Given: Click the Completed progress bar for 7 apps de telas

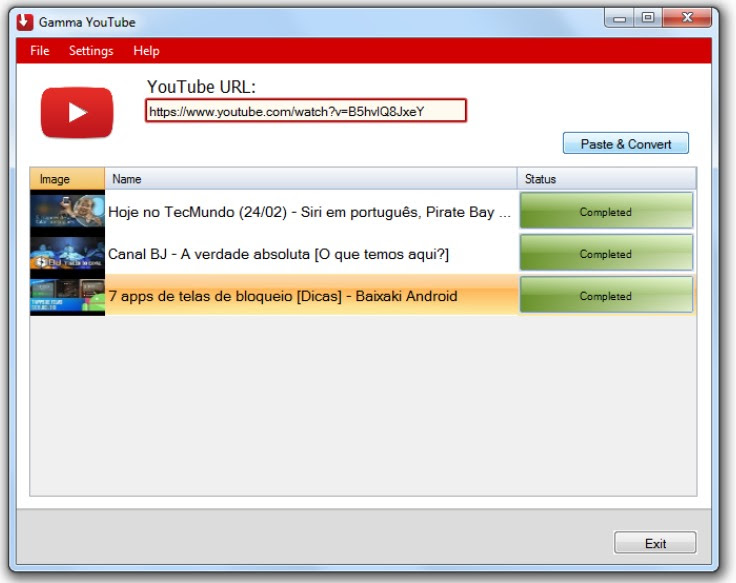Looking at the screenshot, I should (606, 295).
